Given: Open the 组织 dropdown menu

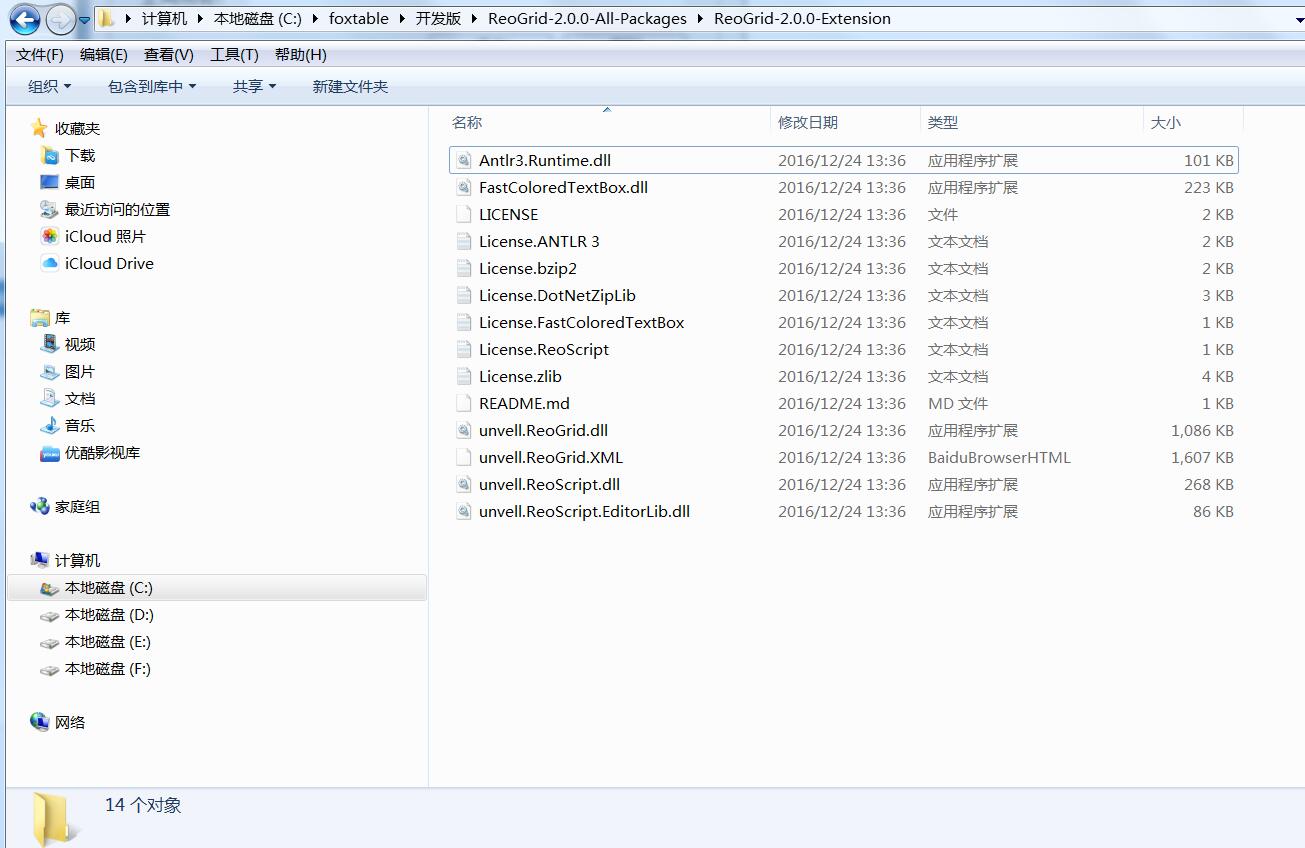Looking at the screenshot, I should point(50,87).
